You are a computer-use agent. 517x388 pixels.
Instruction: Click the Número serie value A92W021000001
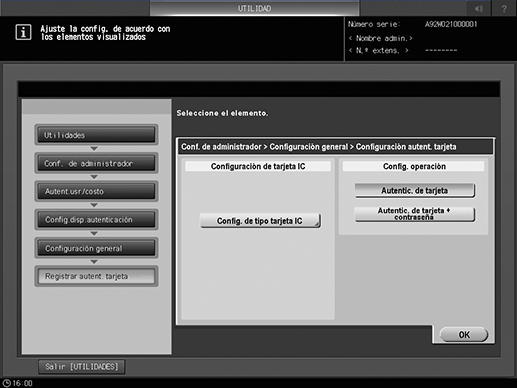click(451, 24)
